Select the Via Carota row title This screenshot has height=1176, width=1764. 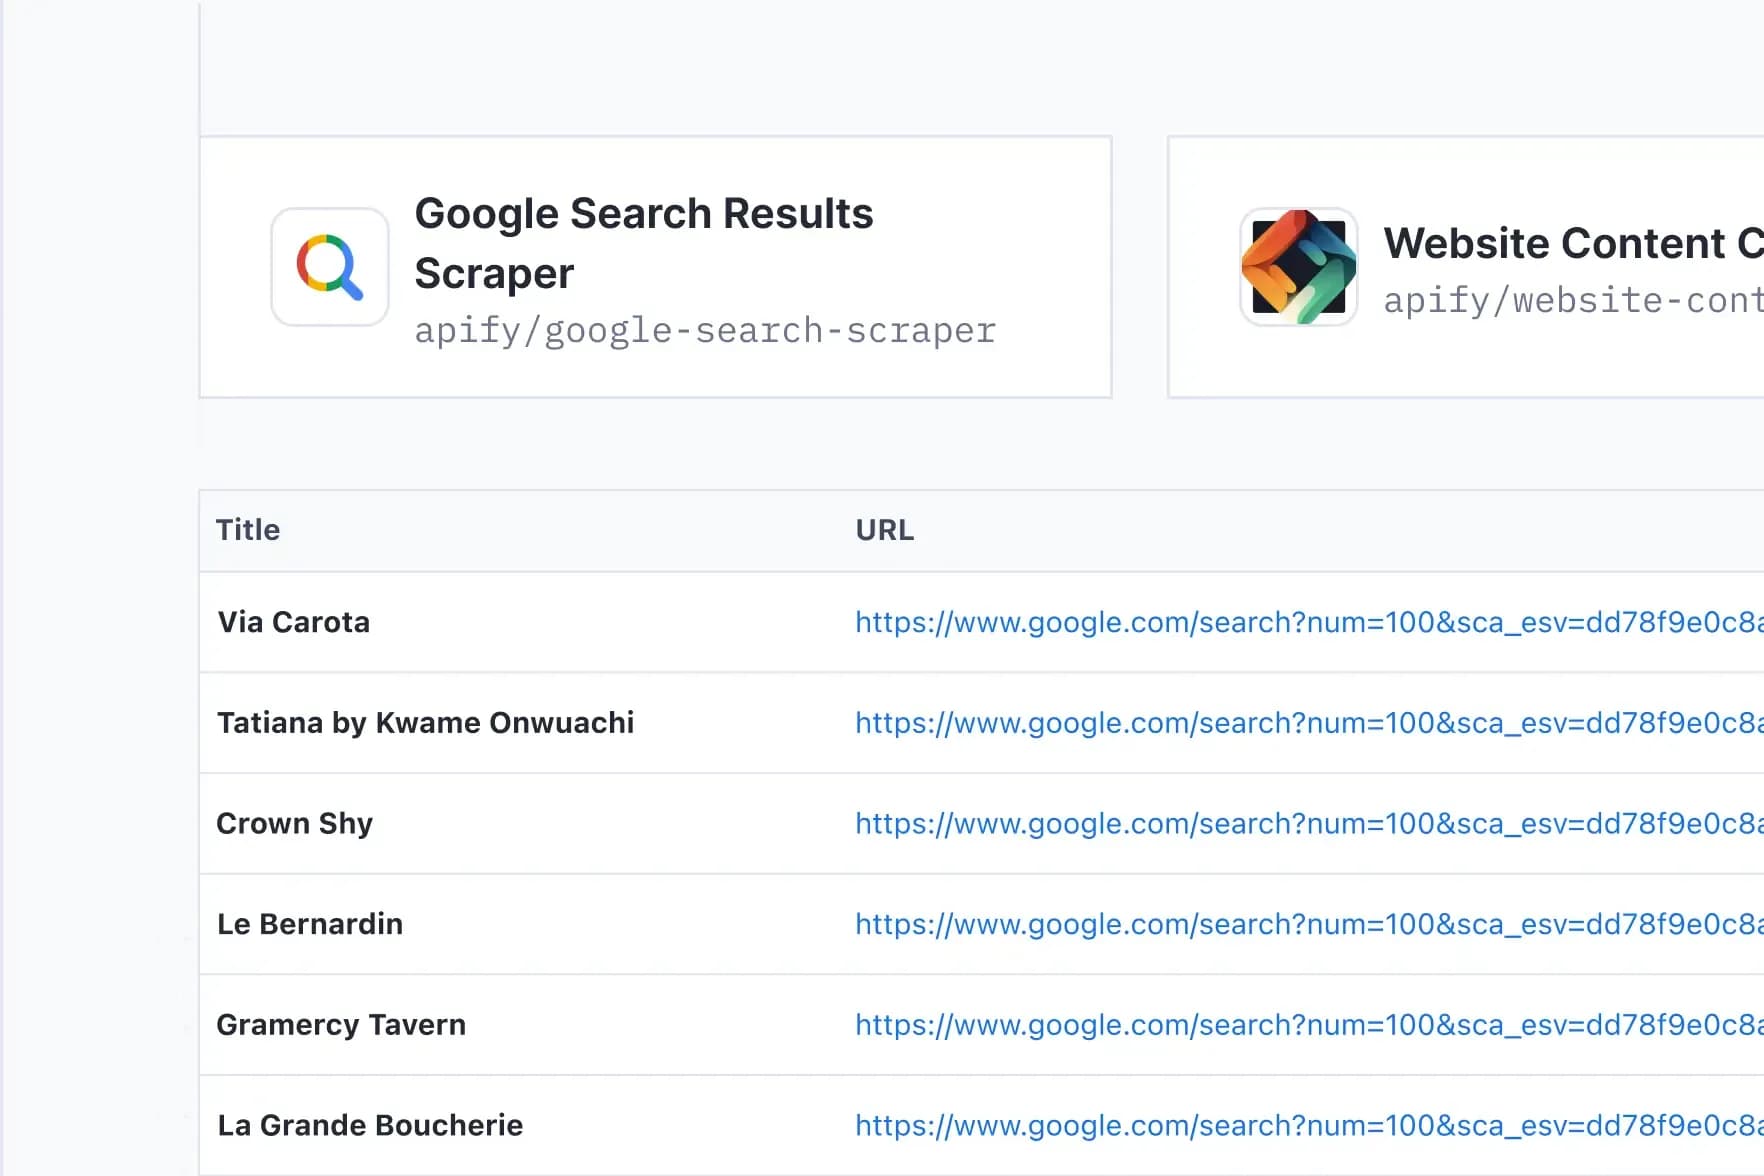click(x=294, y=622)
